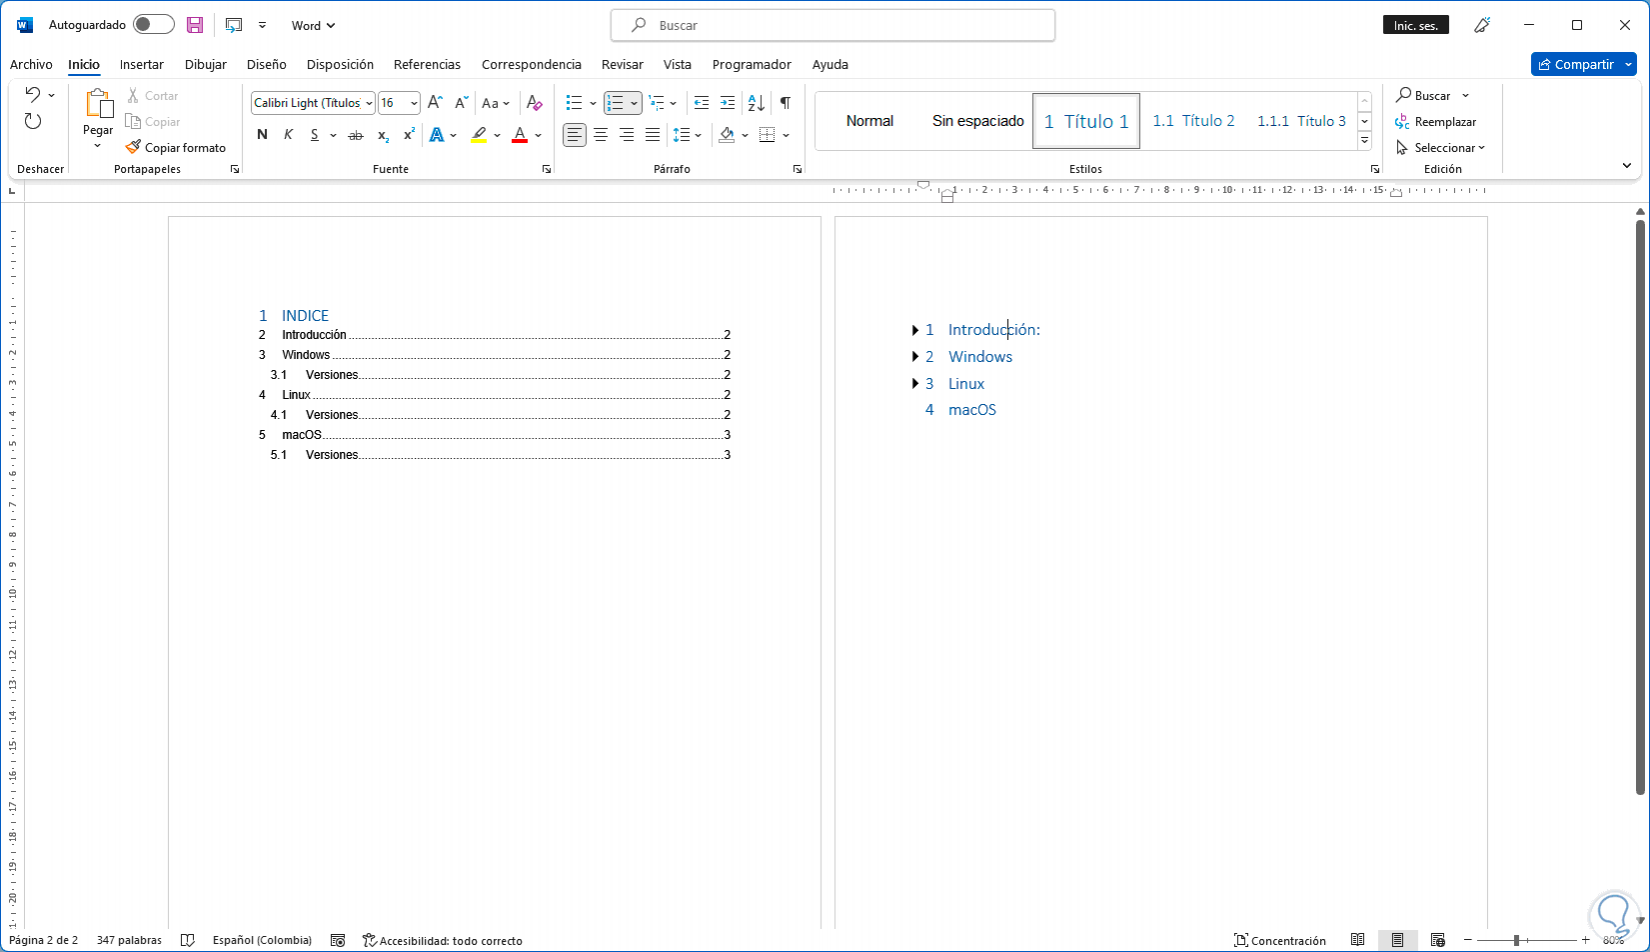Viewport: 1650px width, 952px height.
Task: Click Copy Format paintbrush (Copiar formato)
Action: [x=176, y=147]
